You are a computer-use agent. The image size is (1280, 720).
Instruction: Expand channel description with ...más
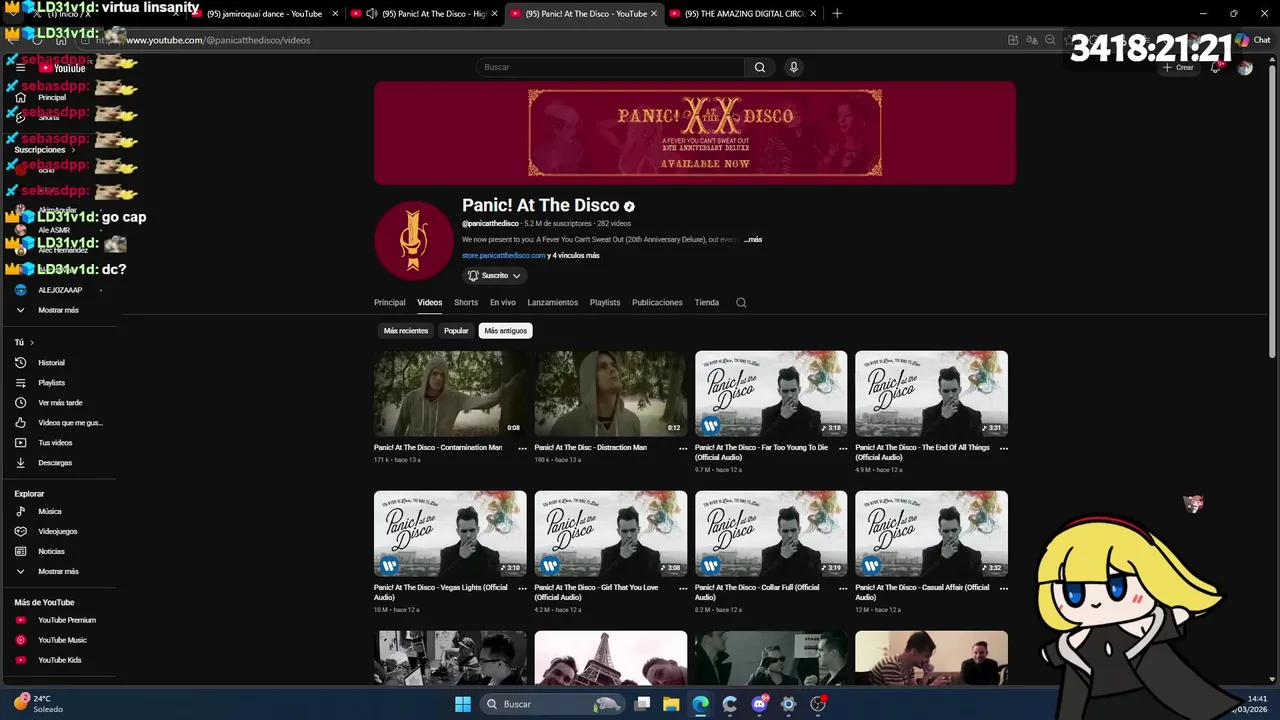(753, 240)
